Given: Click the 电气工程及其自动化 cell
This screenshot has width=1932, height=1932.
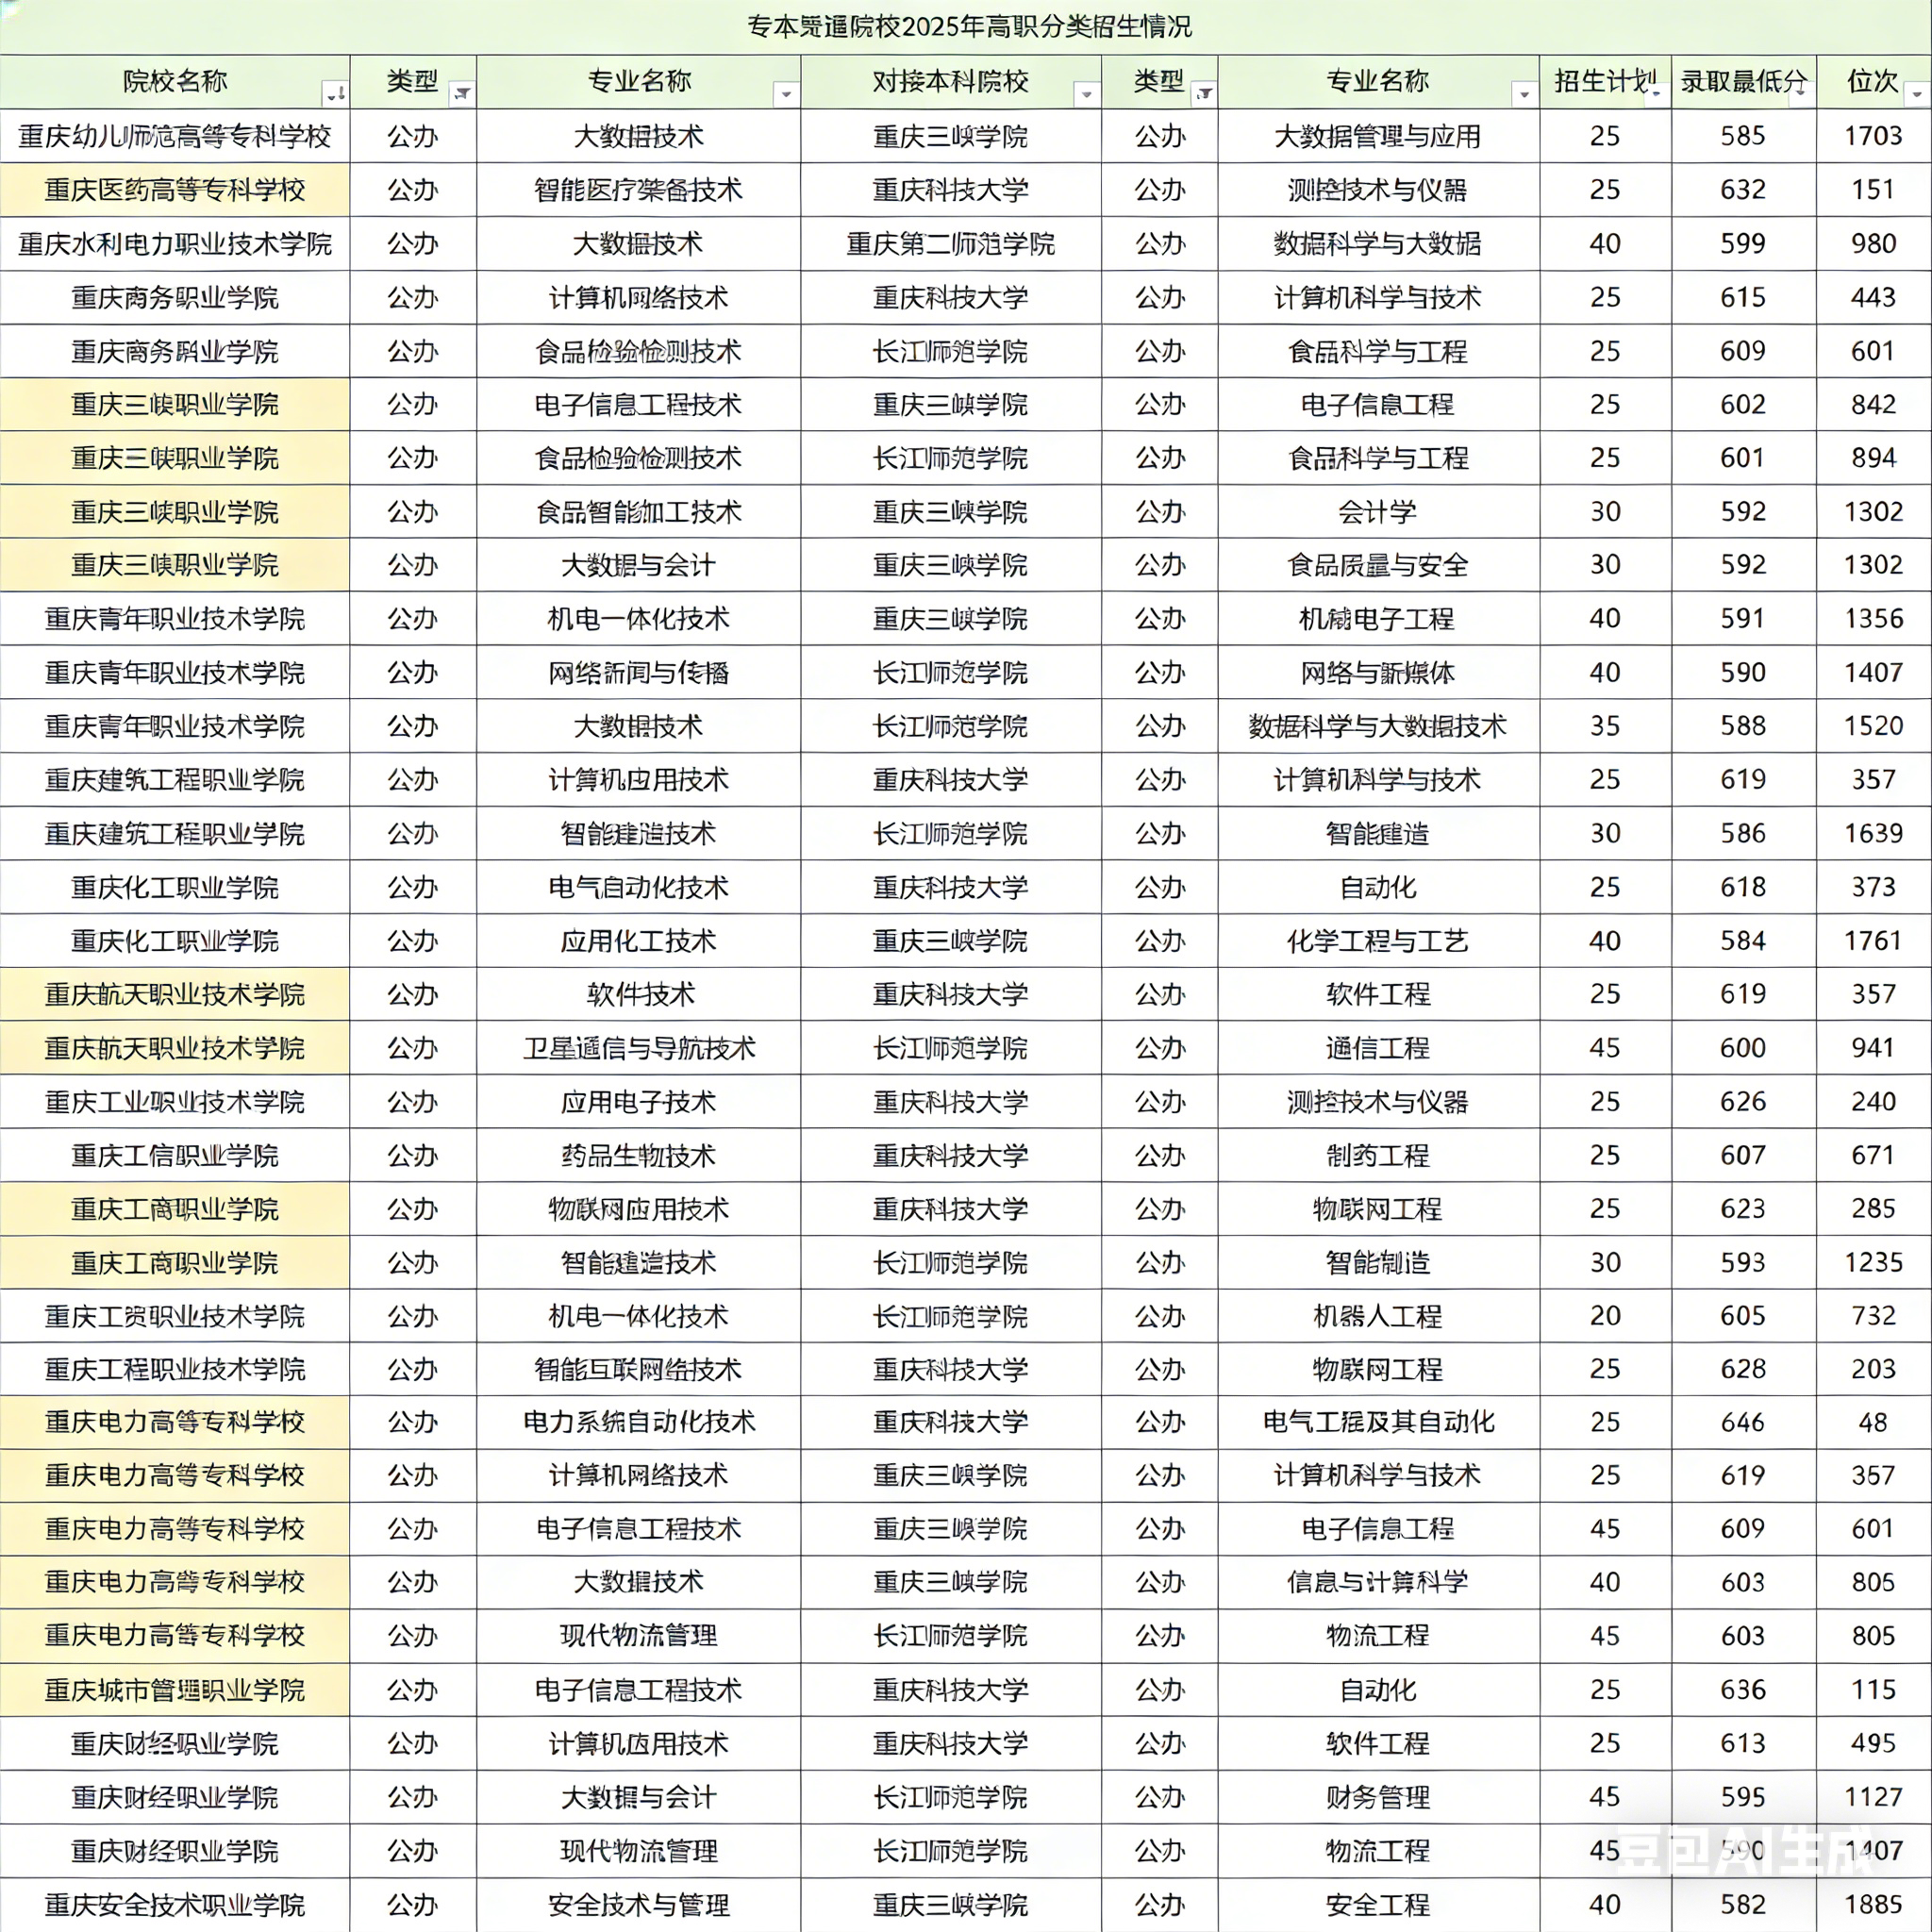Looking at the screenshot, I should [1378, 1422].
